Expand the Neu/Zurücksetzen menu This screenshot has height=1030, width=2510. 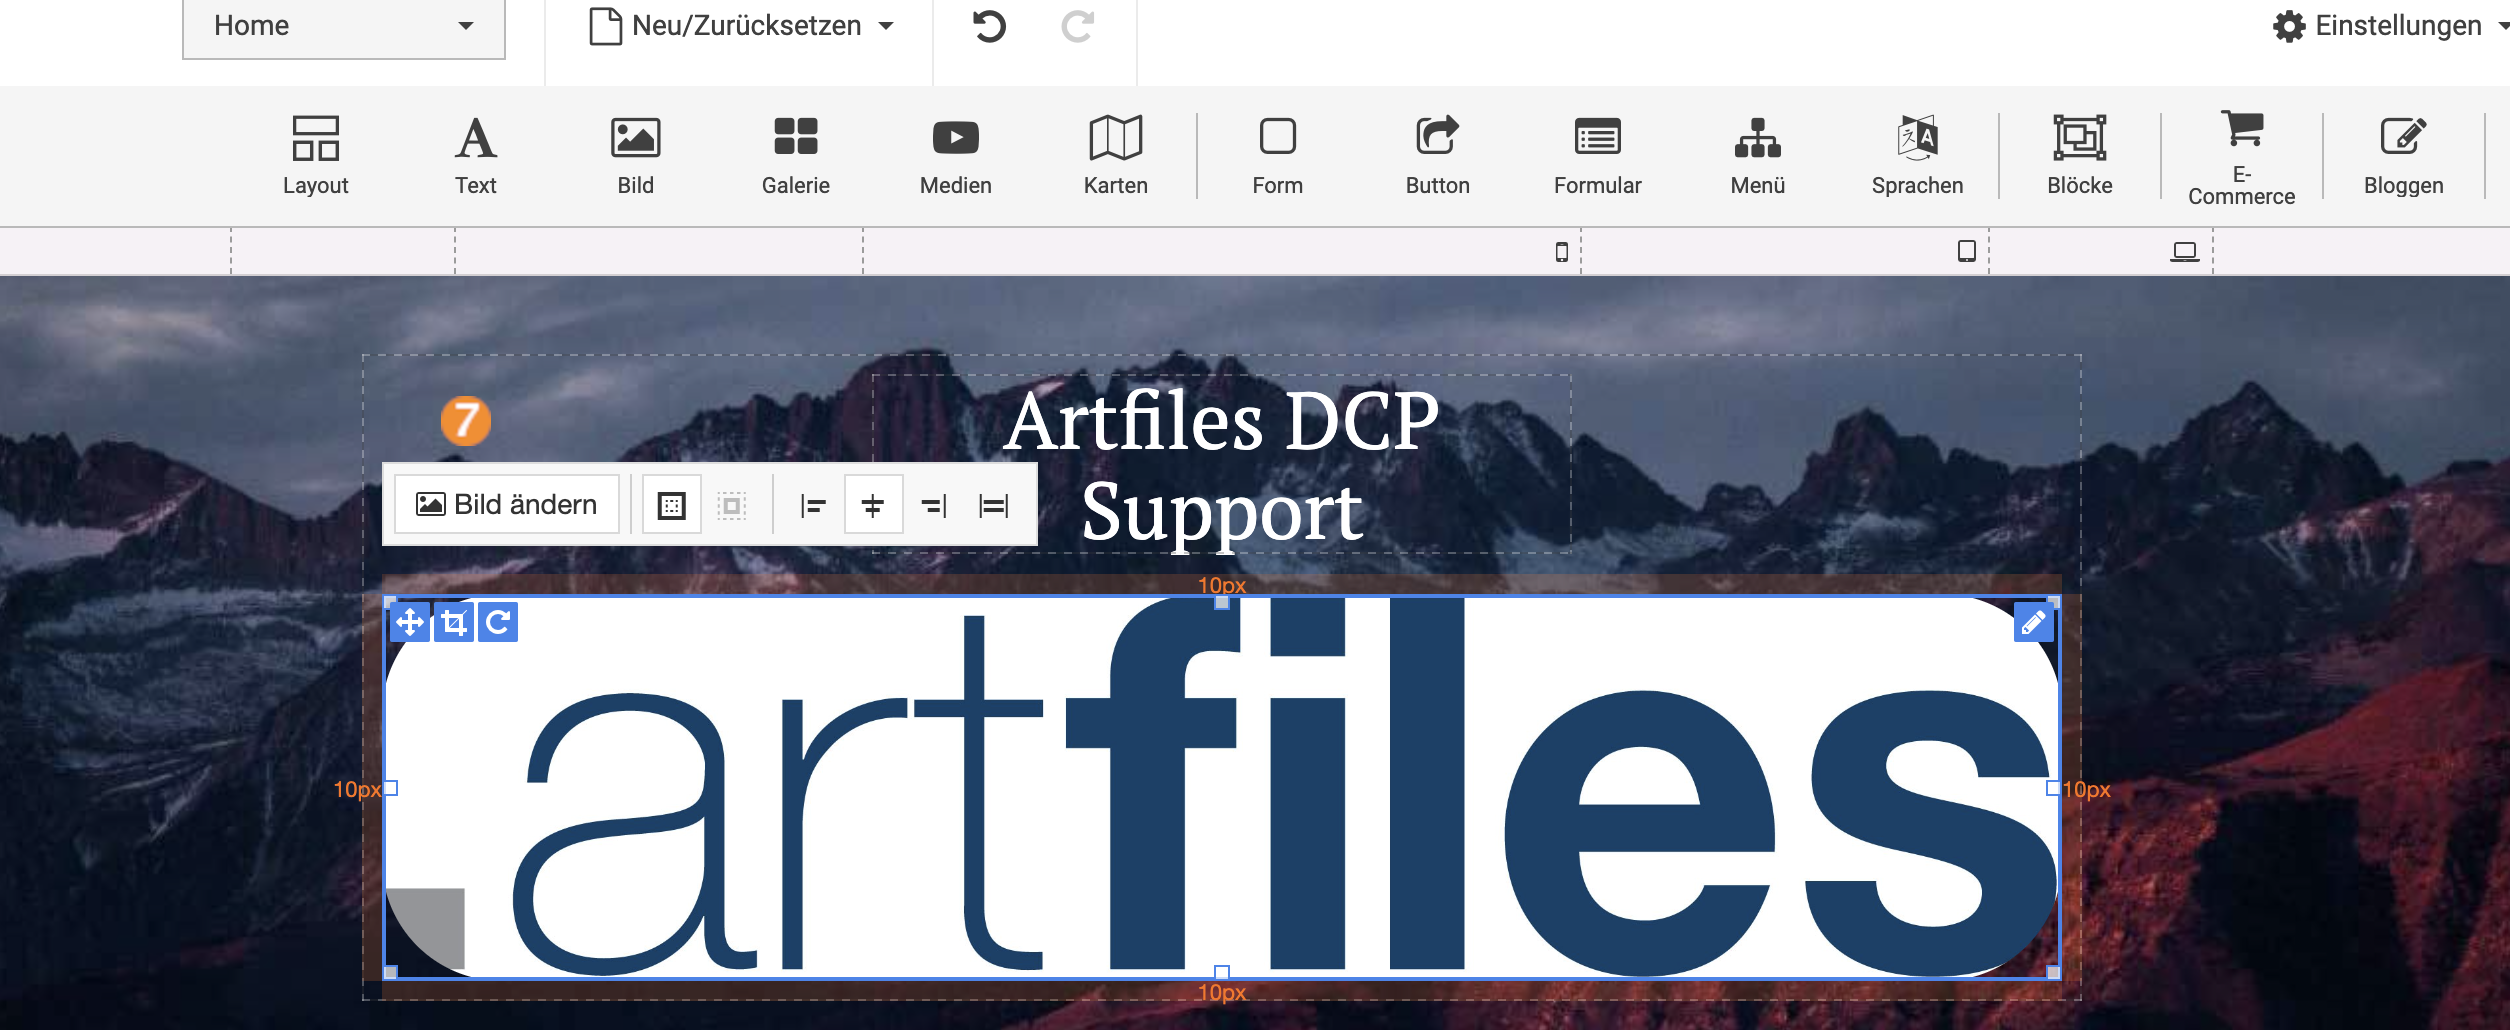741,26
